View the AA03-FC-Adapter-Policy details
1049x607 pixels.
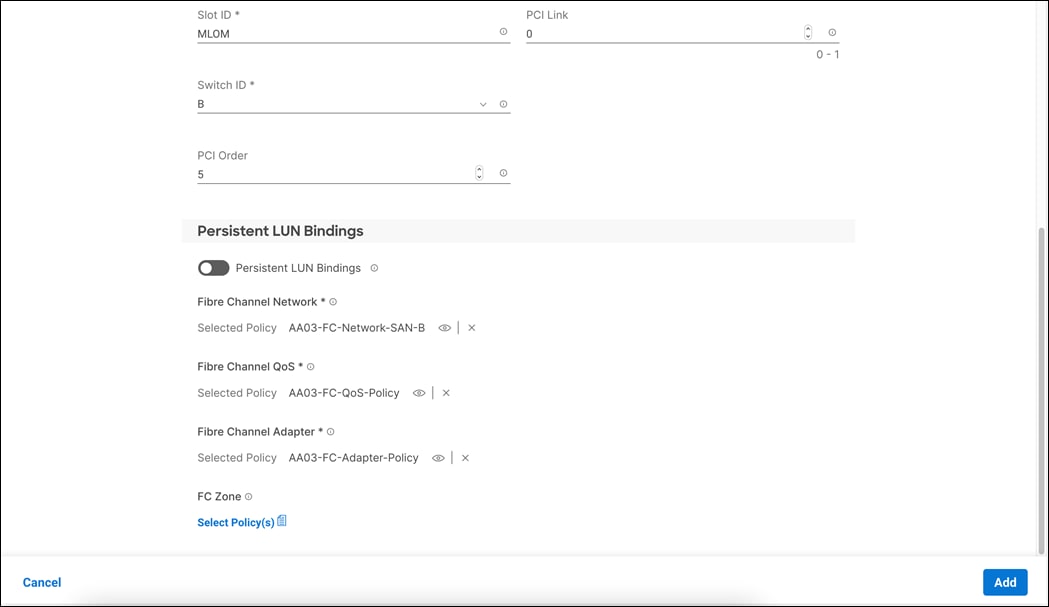[x=438, y=457]
